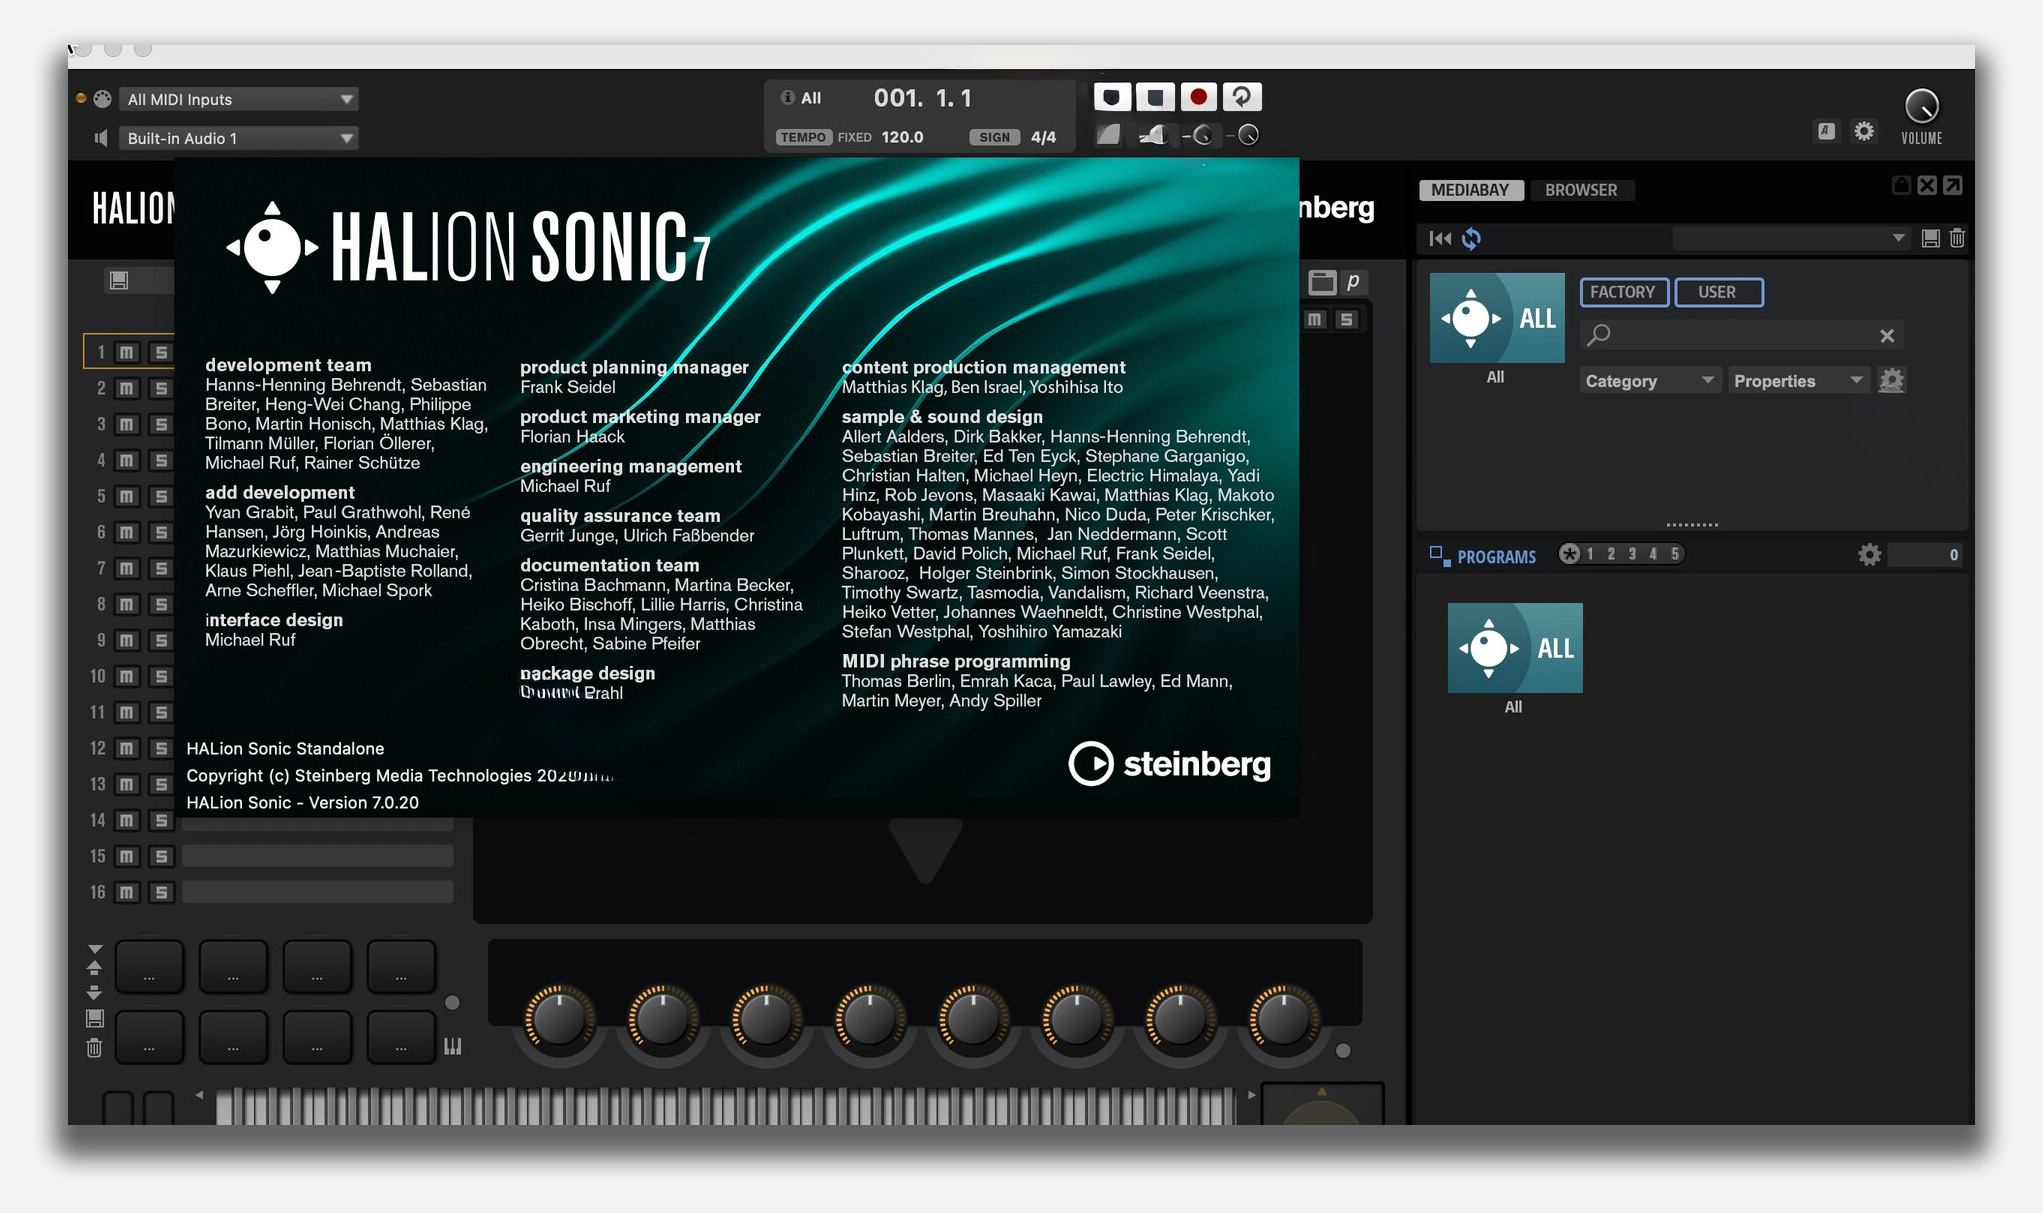Mute slot 1
Viewport: 2043px width, 1213px height.
(x=127, y=352)
